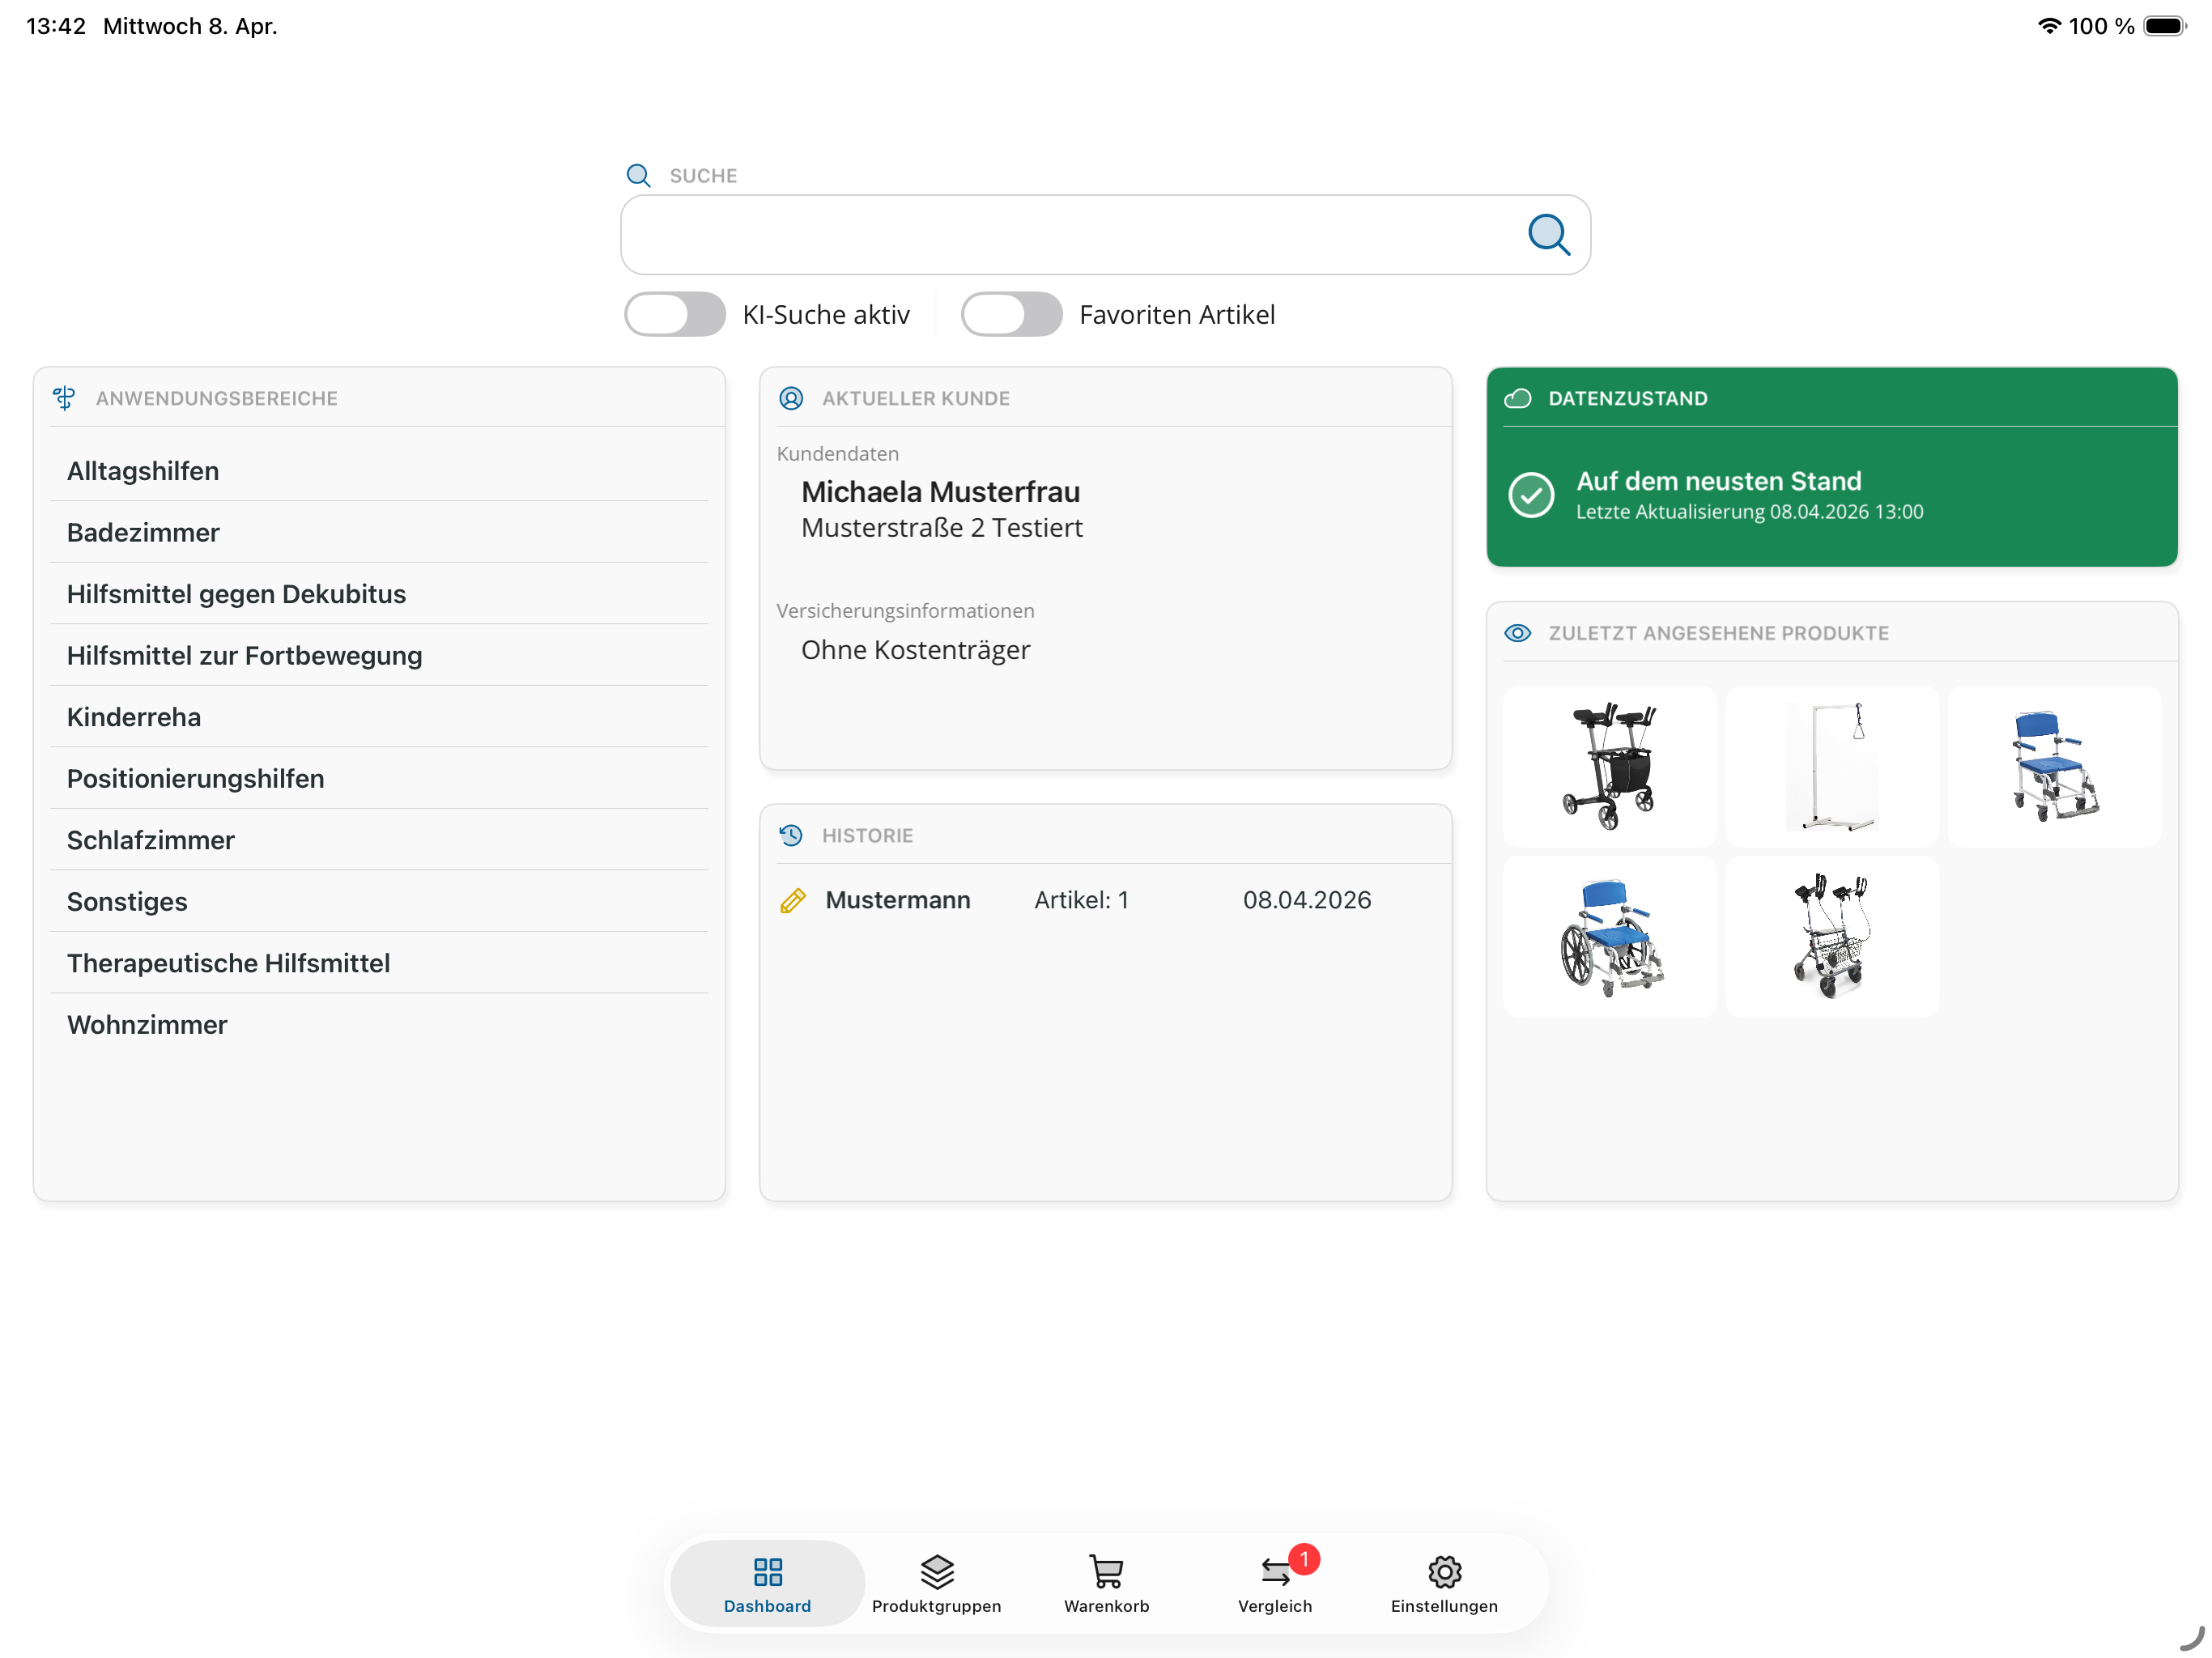Click the clock time 13:42
This screenshot has width=2212, height=1658.
[x=56, y=26]
